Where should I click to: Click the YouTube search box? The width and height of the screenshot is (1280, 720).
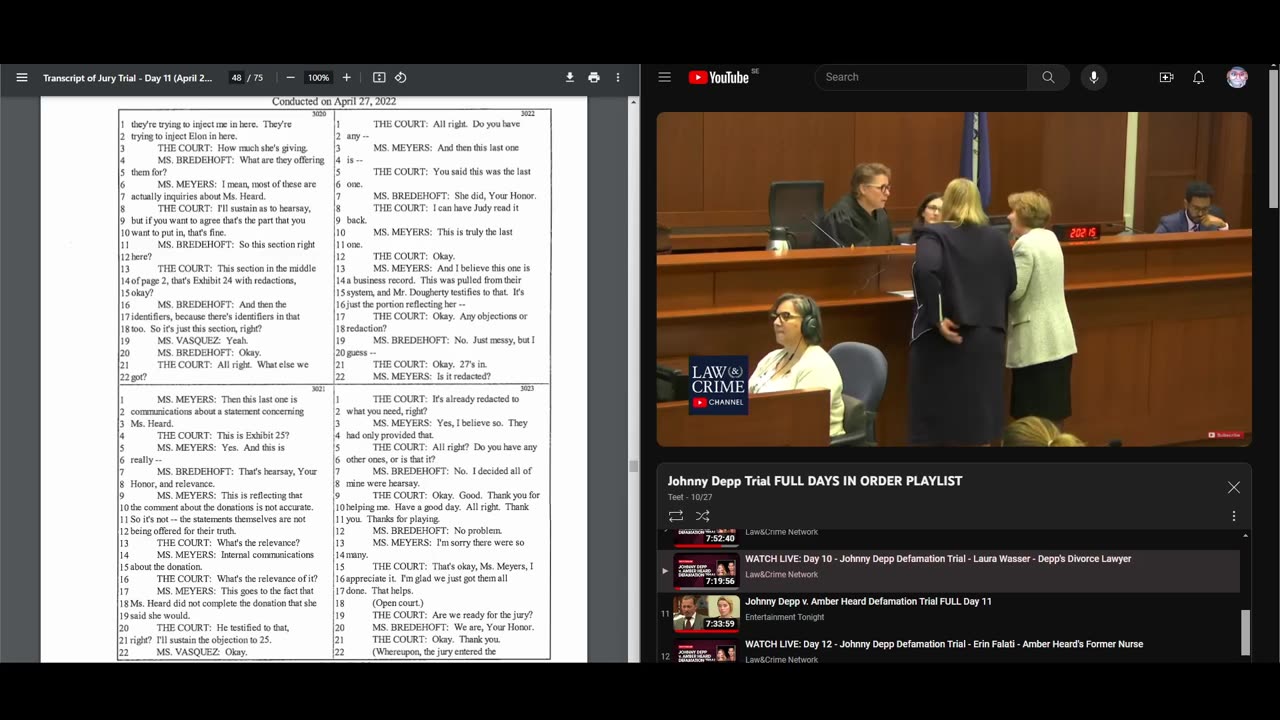coord(920,77)
